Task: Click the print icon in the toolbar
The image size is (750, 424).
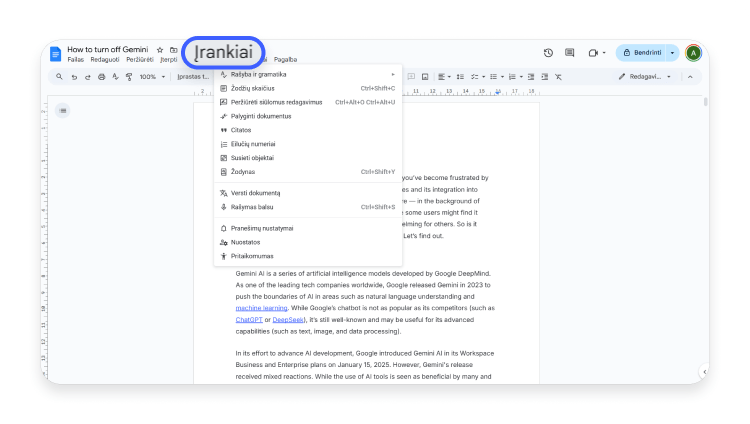Action: point(101,77)
